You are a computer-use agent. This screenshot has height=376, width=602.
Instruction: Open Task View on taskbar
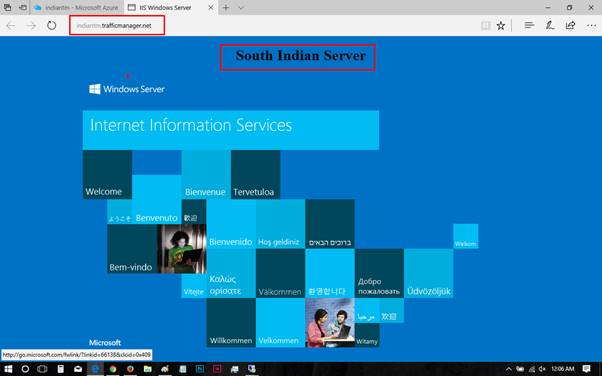[42, 369]
